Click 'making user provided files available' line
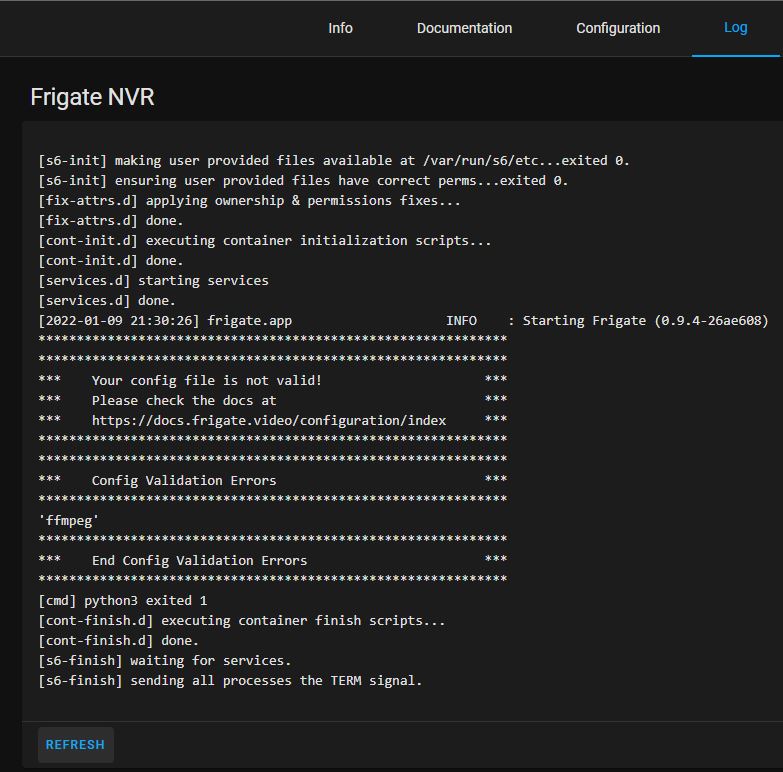 pos(334,161)
